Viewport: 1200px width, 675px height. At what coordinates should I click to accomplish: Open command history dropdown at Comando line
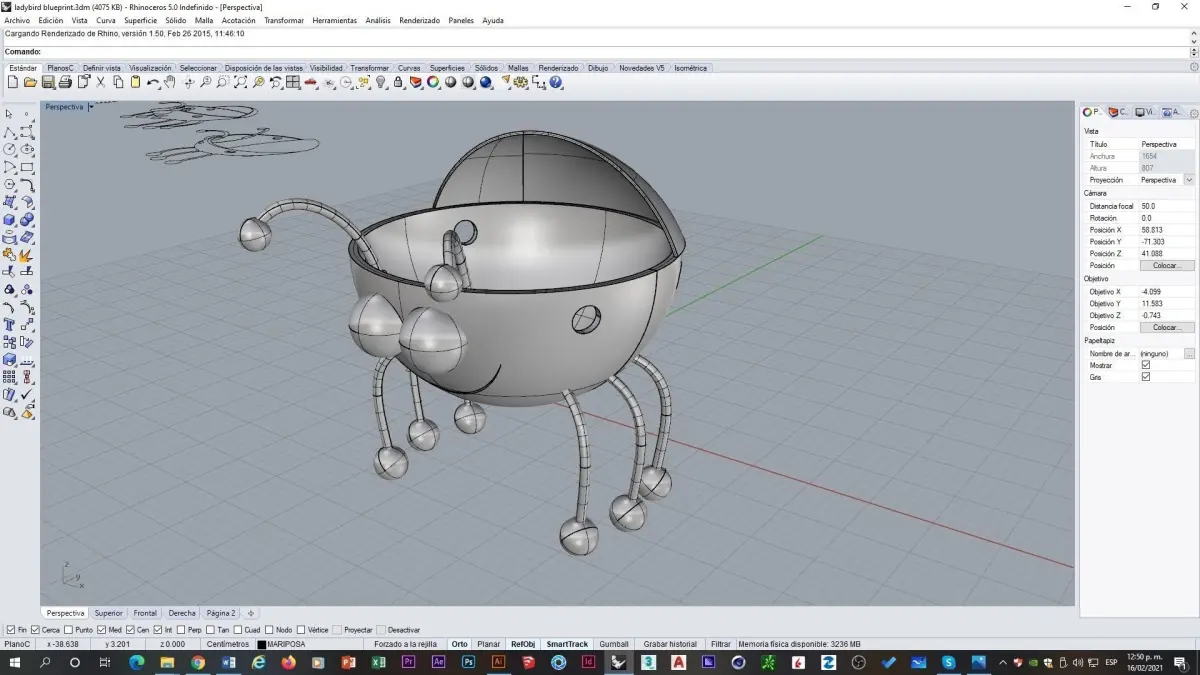1194,52
